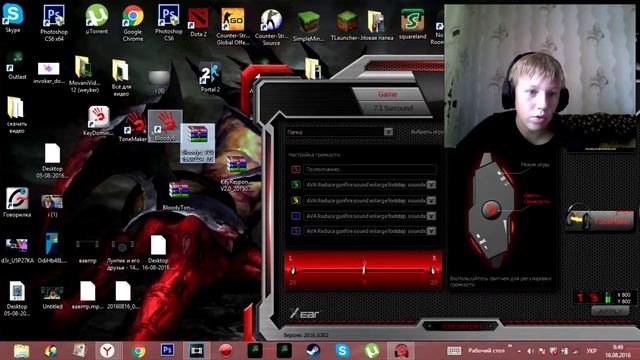Expand the yellow preset AVA sound dropdown

point(431,200)
